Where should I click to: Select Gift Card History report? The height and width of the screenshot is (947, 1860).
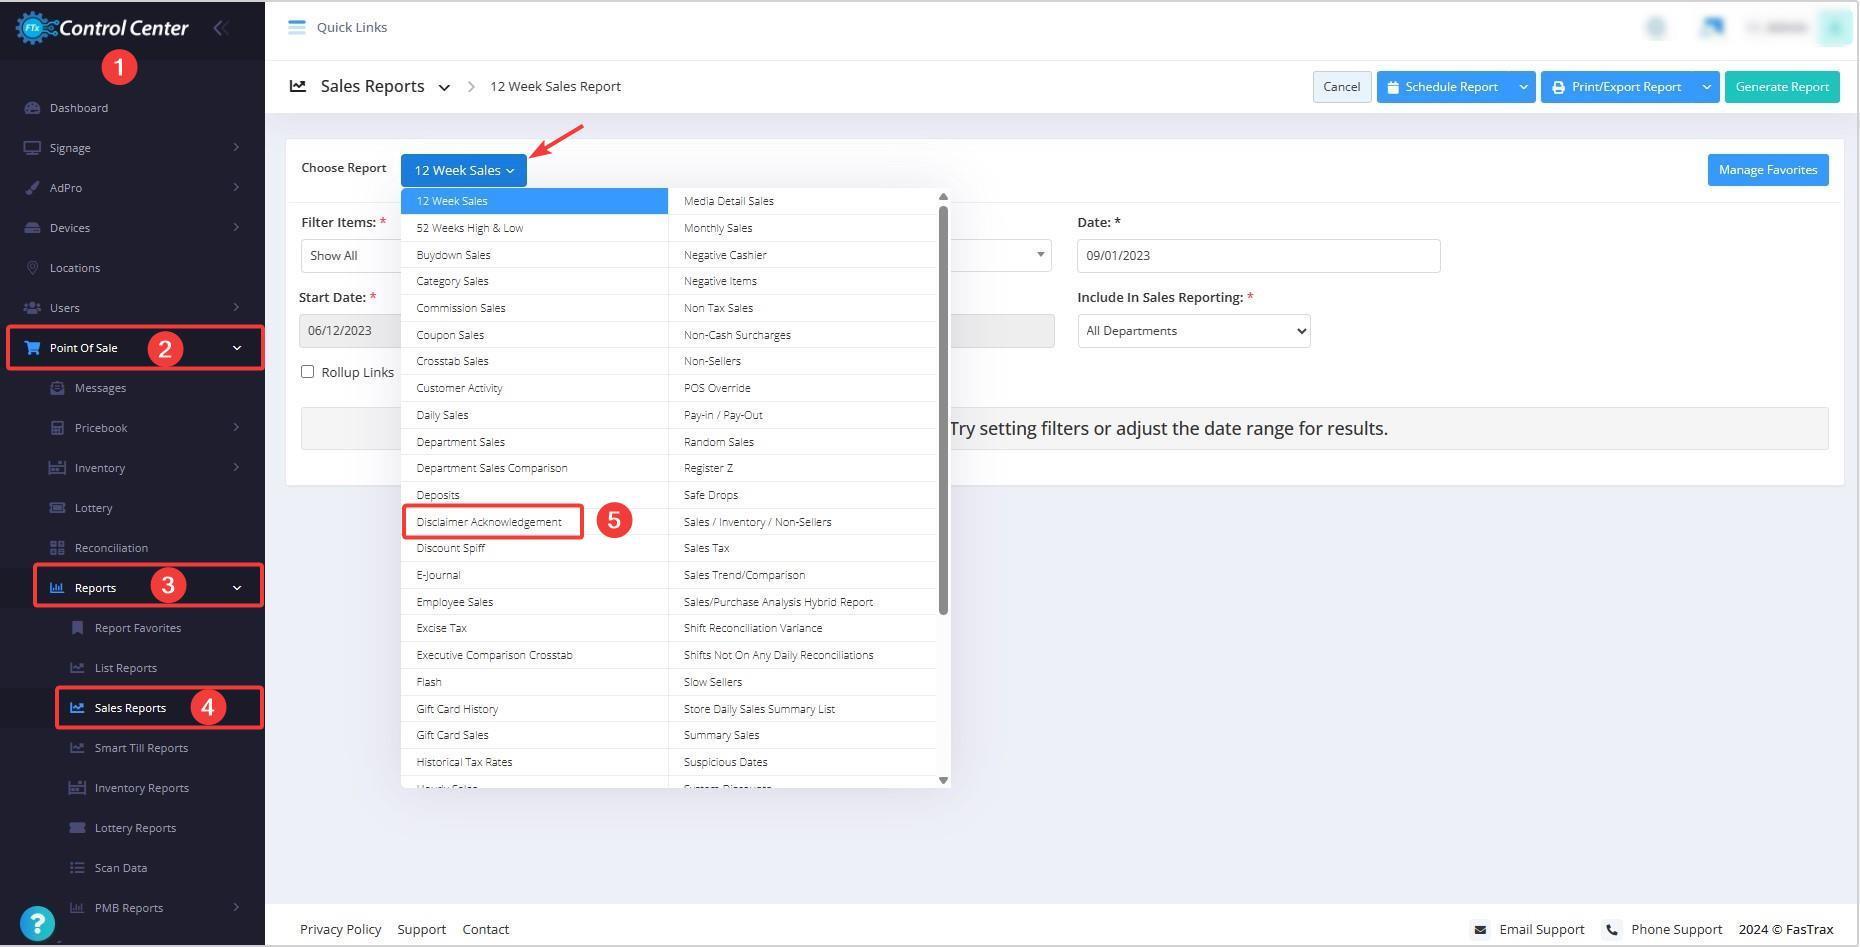457,709
